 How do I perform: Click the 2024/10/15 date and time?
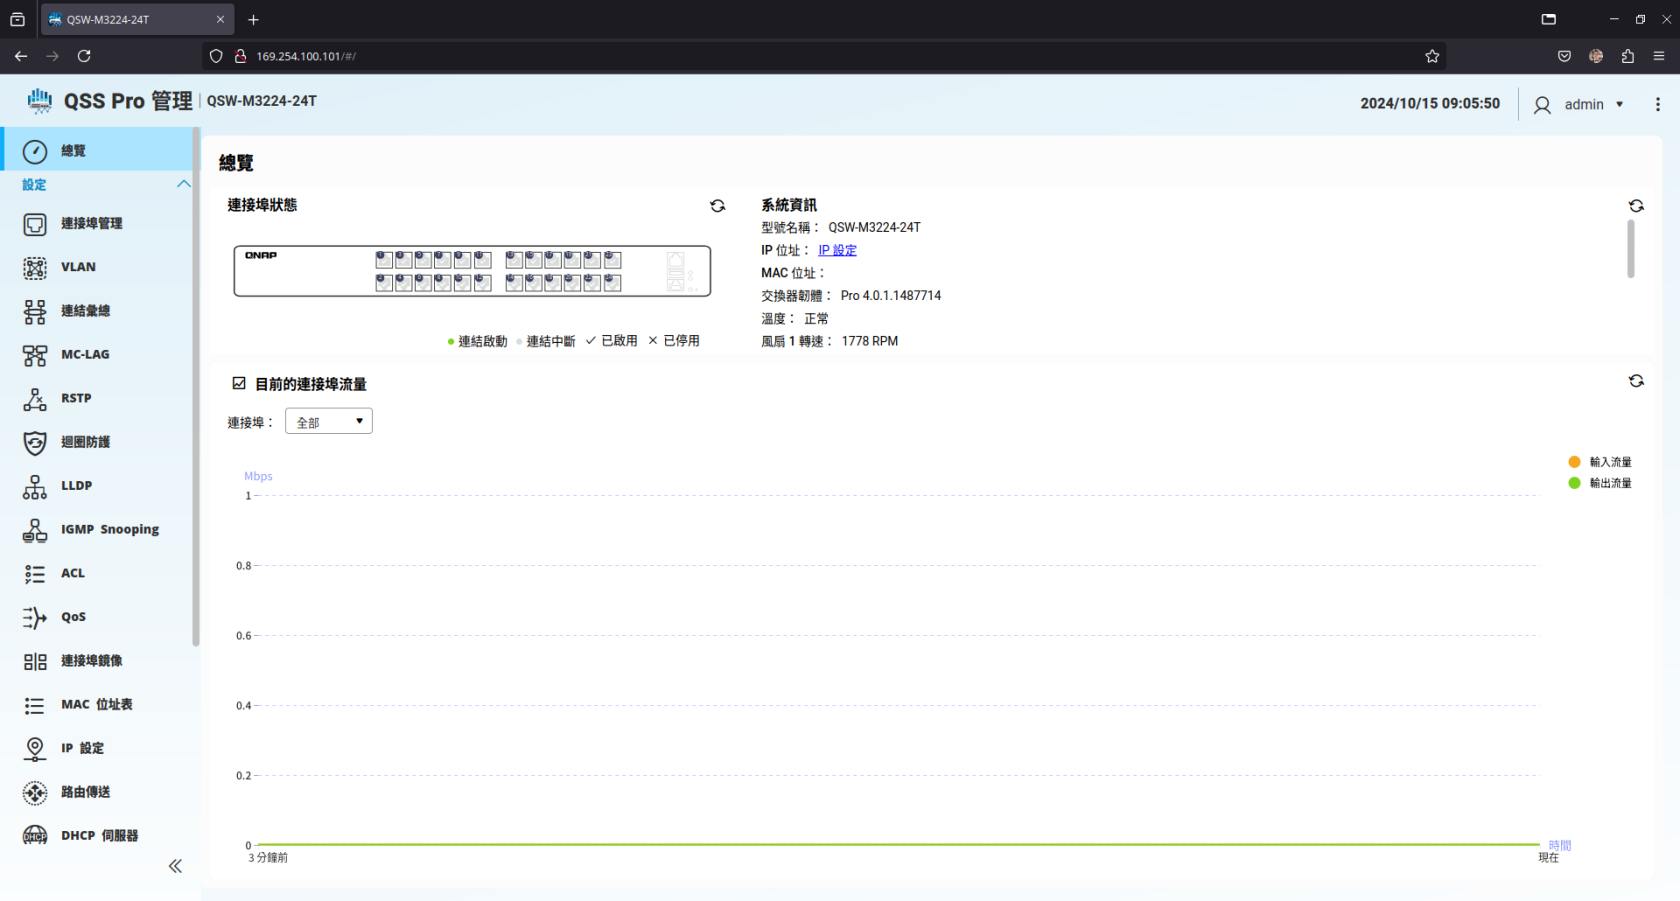[x=1430, y=103]
